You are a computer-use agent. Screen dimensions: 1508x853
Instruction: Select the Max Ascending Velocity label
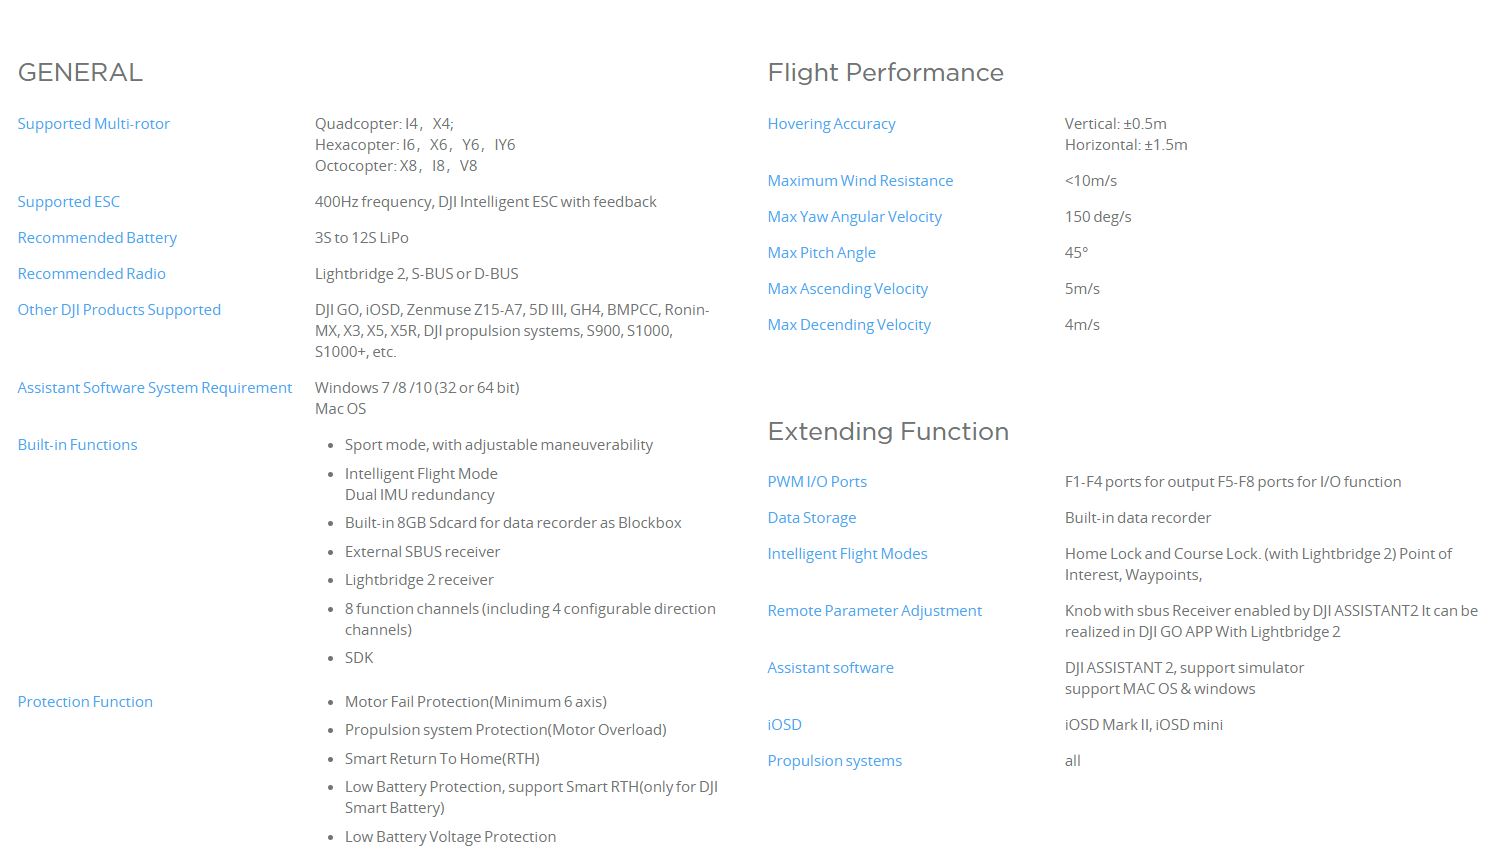[847, 289]
